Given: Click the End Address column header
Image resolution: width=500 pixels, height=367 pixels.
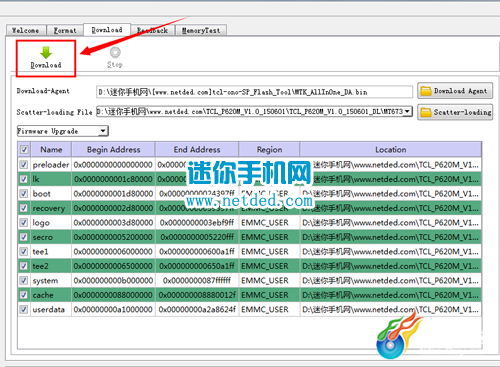Looking at the screenshot, I should click(x=197, y=149).
